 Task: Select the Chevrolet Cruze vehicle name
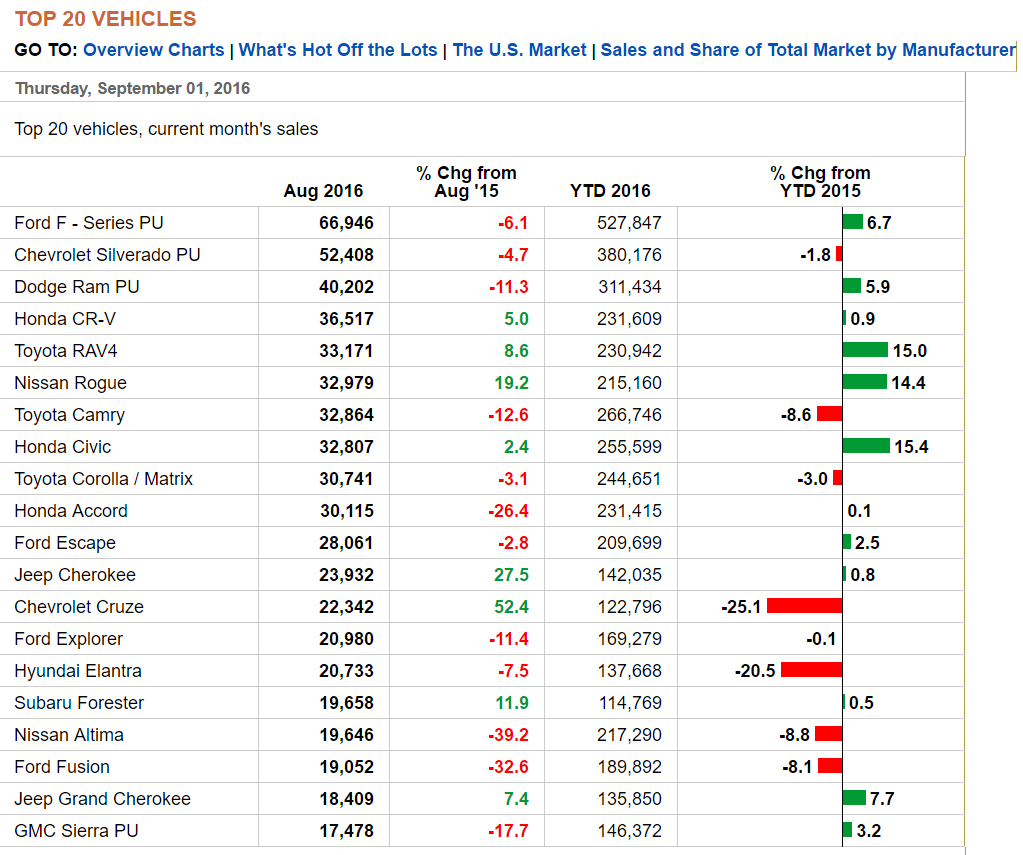(79, 606)
